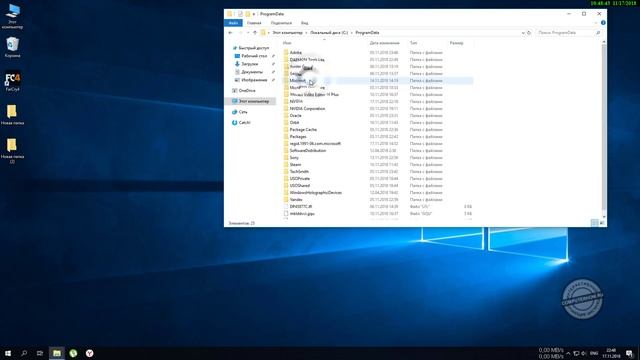Switch to details view via status bar icon
This screenshot has height=360, width=640.
[x=595, y=223]
